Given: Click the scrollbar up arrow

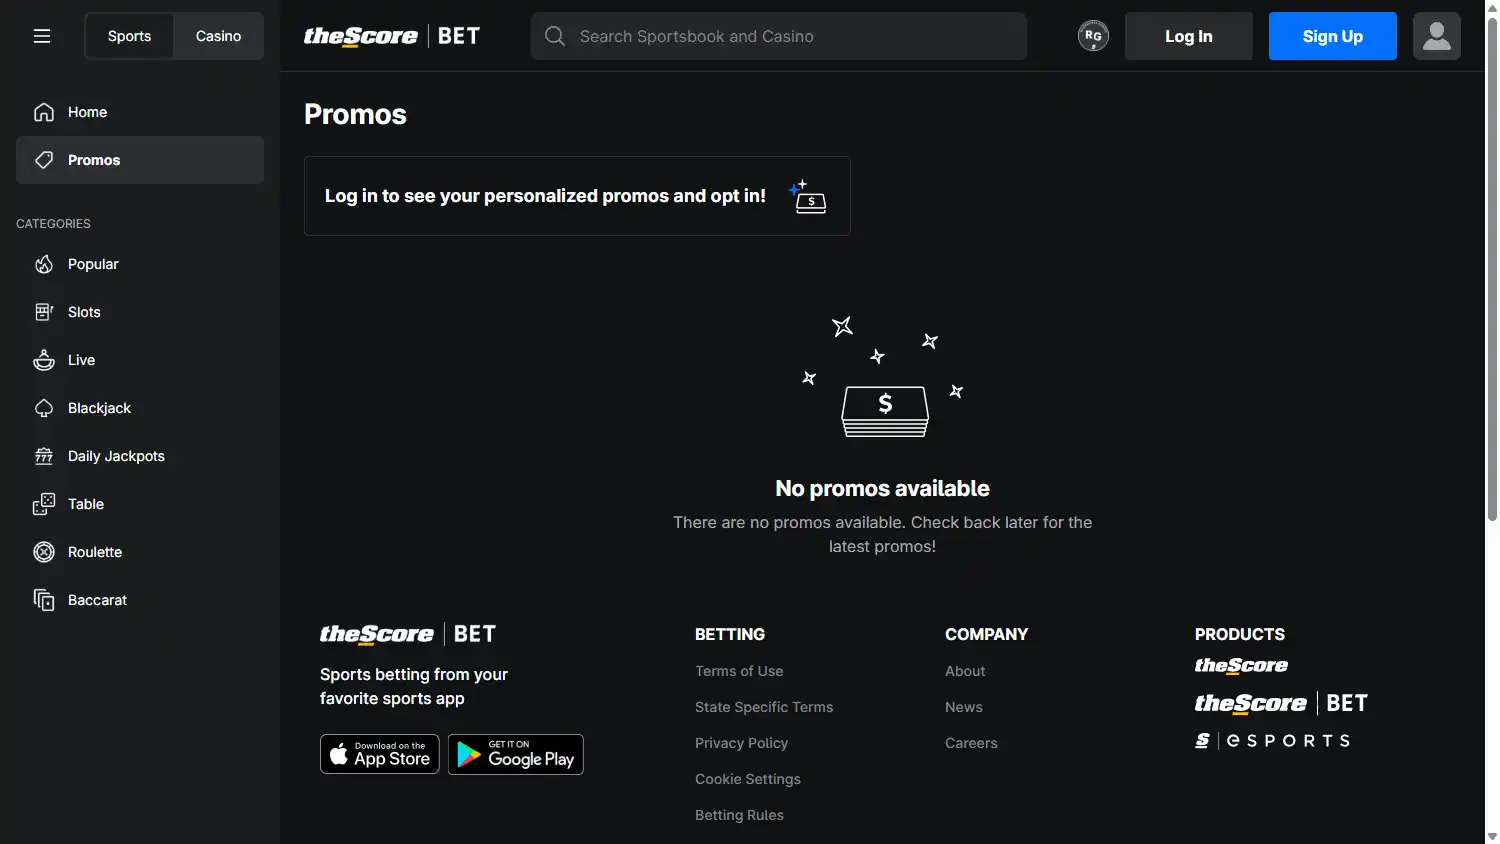Looking at the screenshot, I should point(1492,8).
